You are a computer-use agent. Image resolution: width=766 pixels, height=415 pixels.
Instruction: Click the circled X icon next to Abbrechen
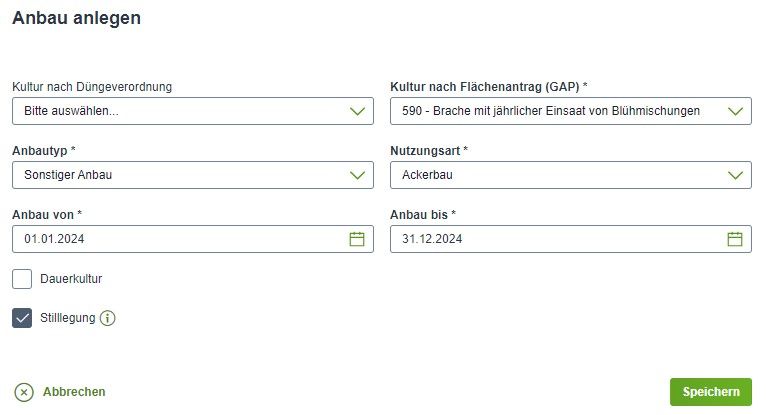tap(24, 392)
